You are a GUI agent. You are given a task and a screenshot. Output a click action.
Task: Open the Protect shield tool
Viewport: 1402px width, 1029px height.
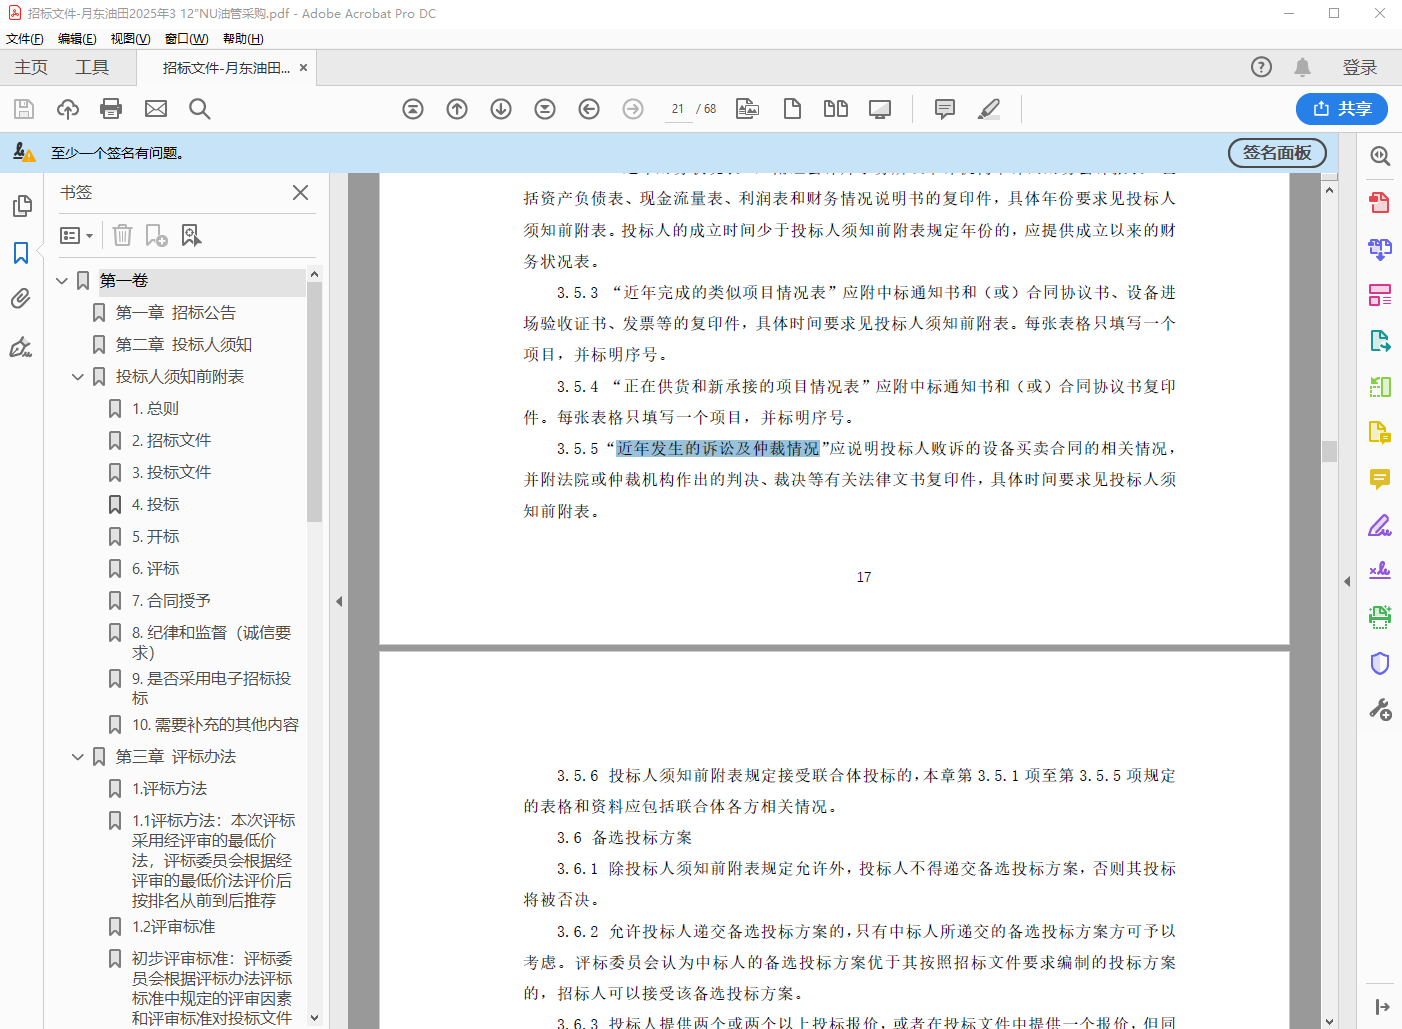point(1380,663)
